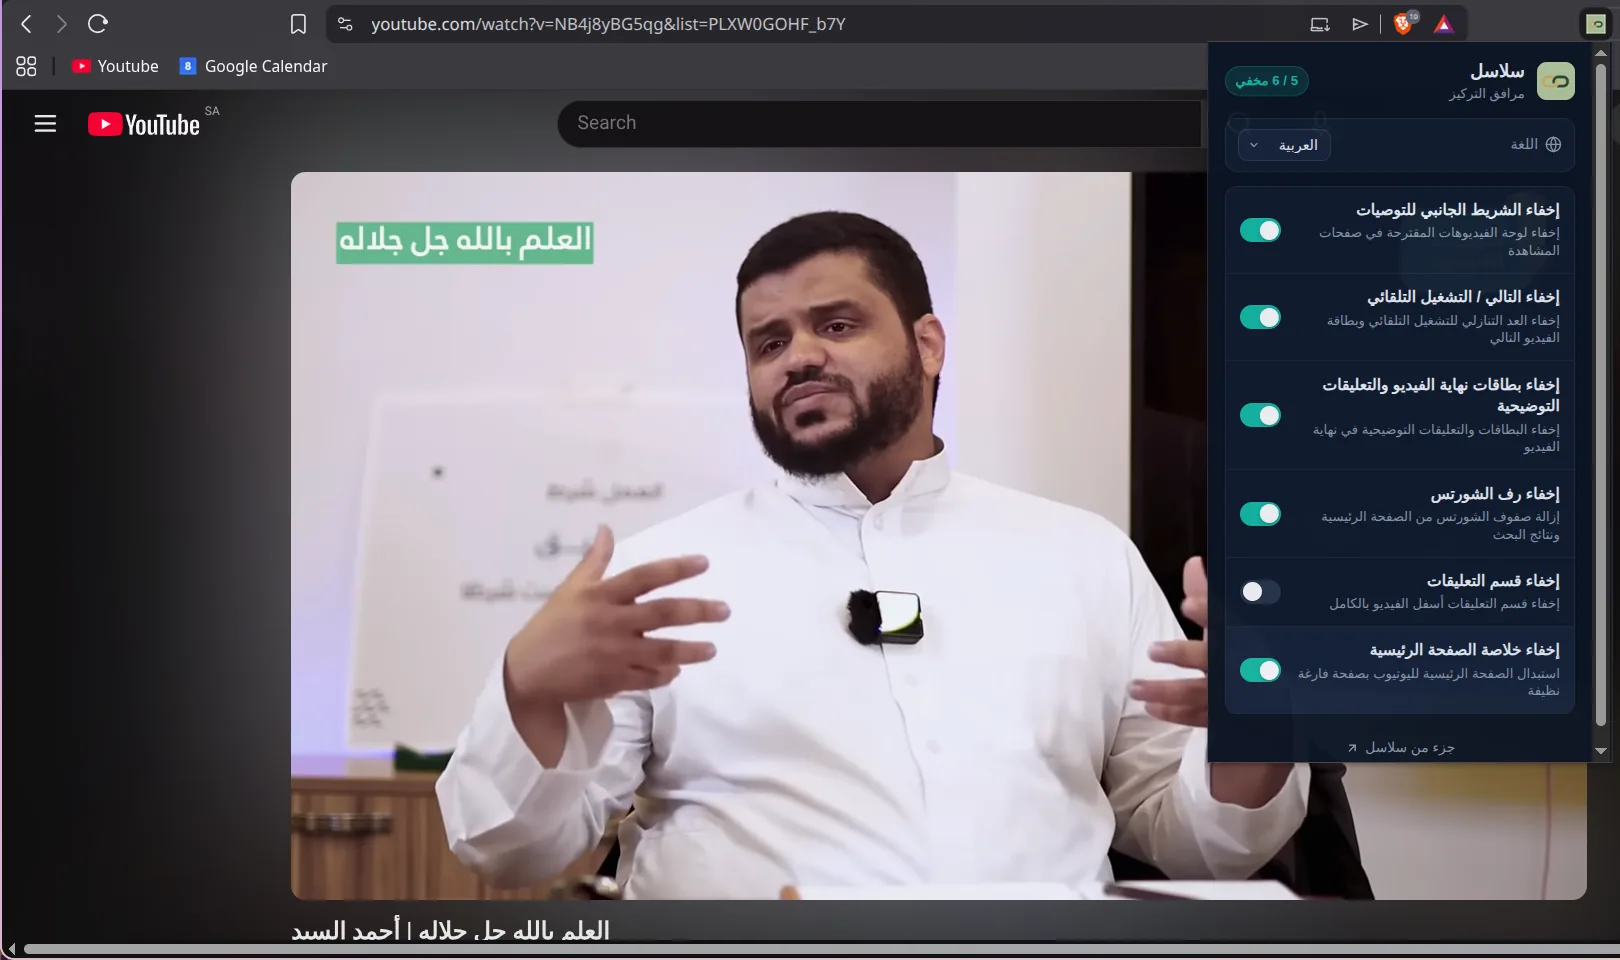This screenshot has width=1620, height=960.
Task: Toggle hide Up Next / autoplay switch
Action: pyautogui.click(x=1260, y=317)
